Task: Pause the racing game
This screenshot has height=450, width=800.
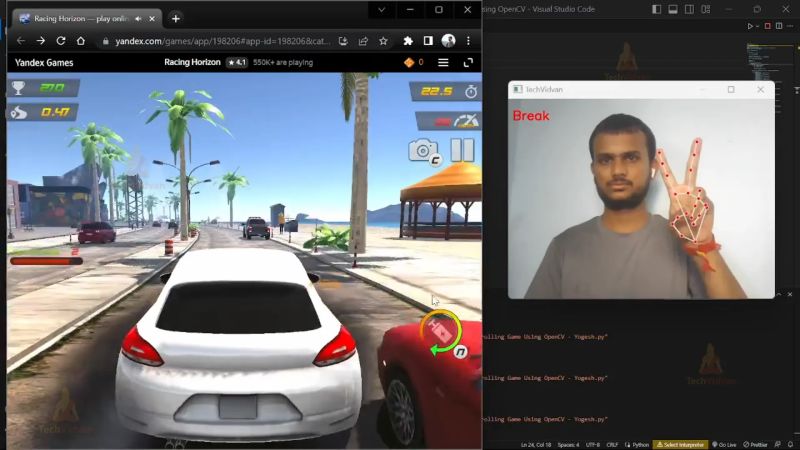Action: click(x=462, y=150)
